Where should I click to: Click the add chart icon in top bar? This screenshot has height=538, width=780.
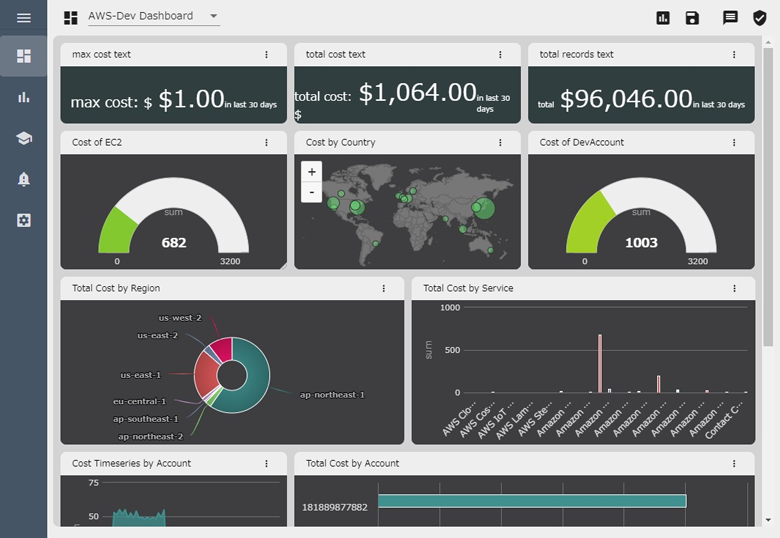(x=663, y=18)
